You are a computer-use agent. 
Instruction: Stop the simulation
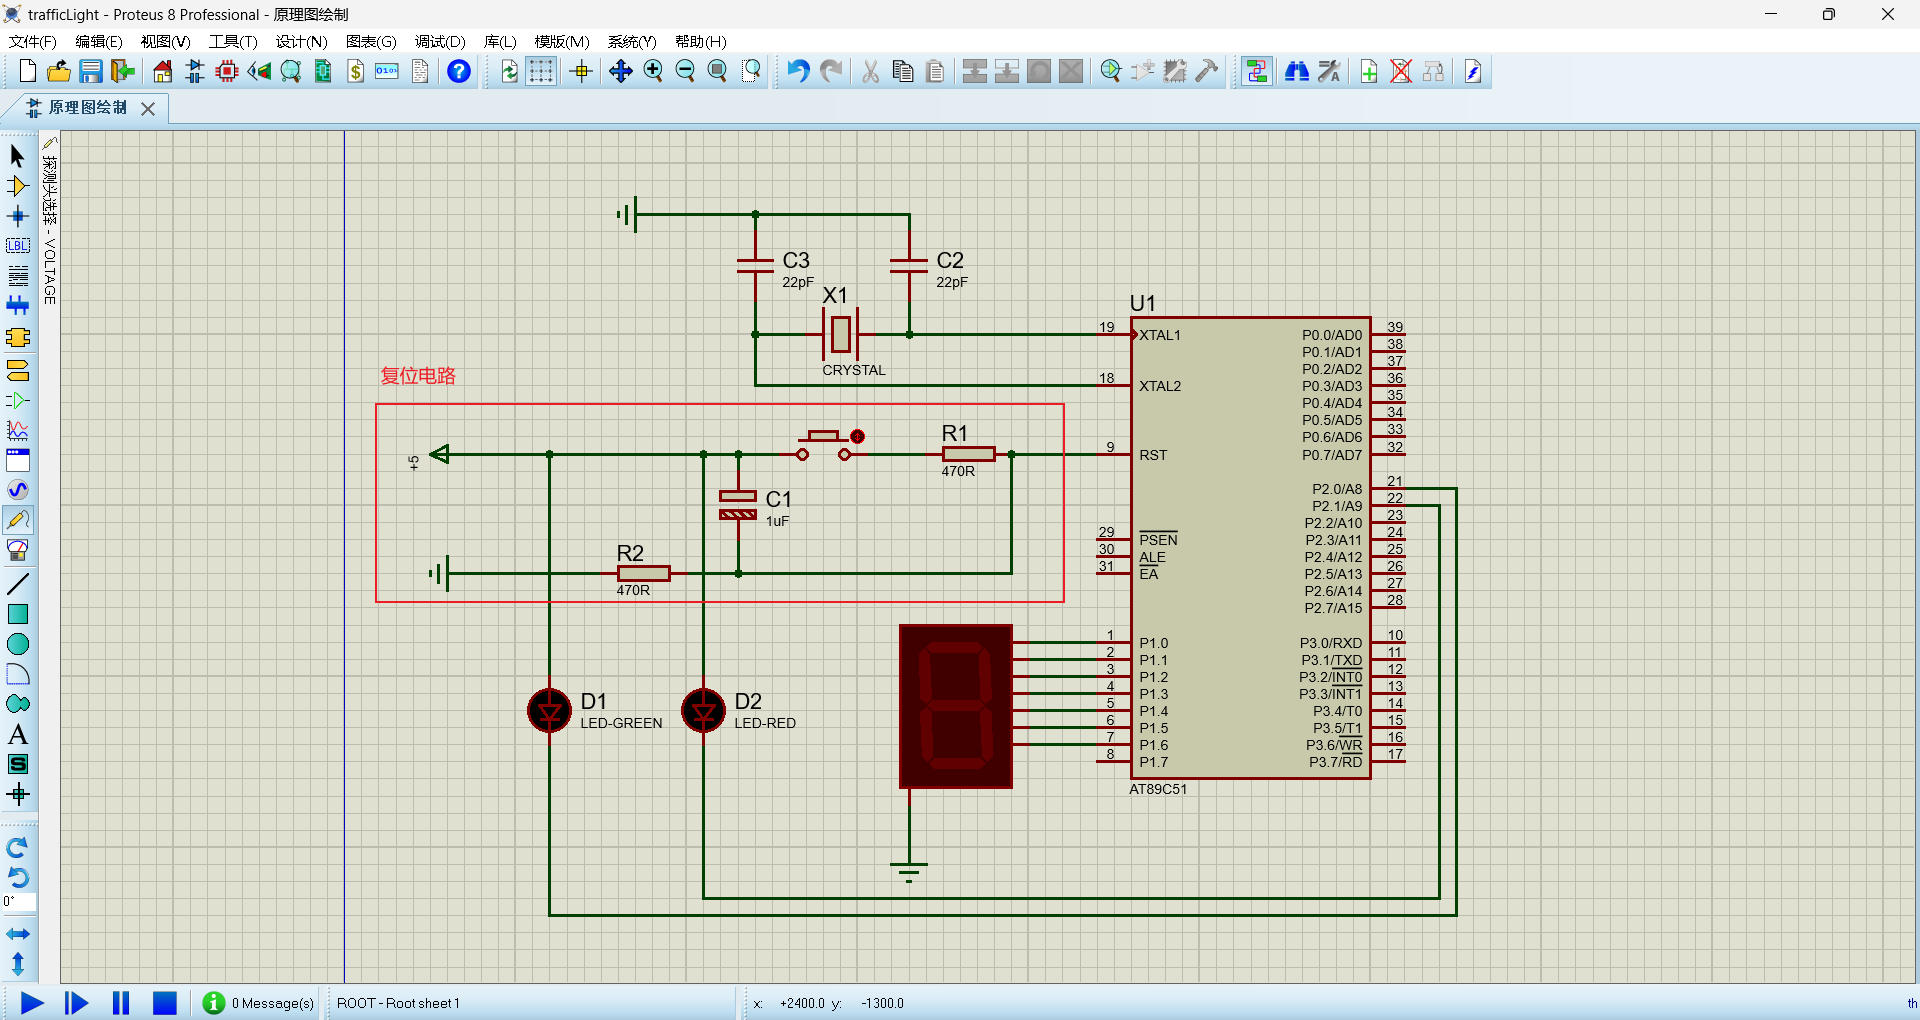(165, 1003)
